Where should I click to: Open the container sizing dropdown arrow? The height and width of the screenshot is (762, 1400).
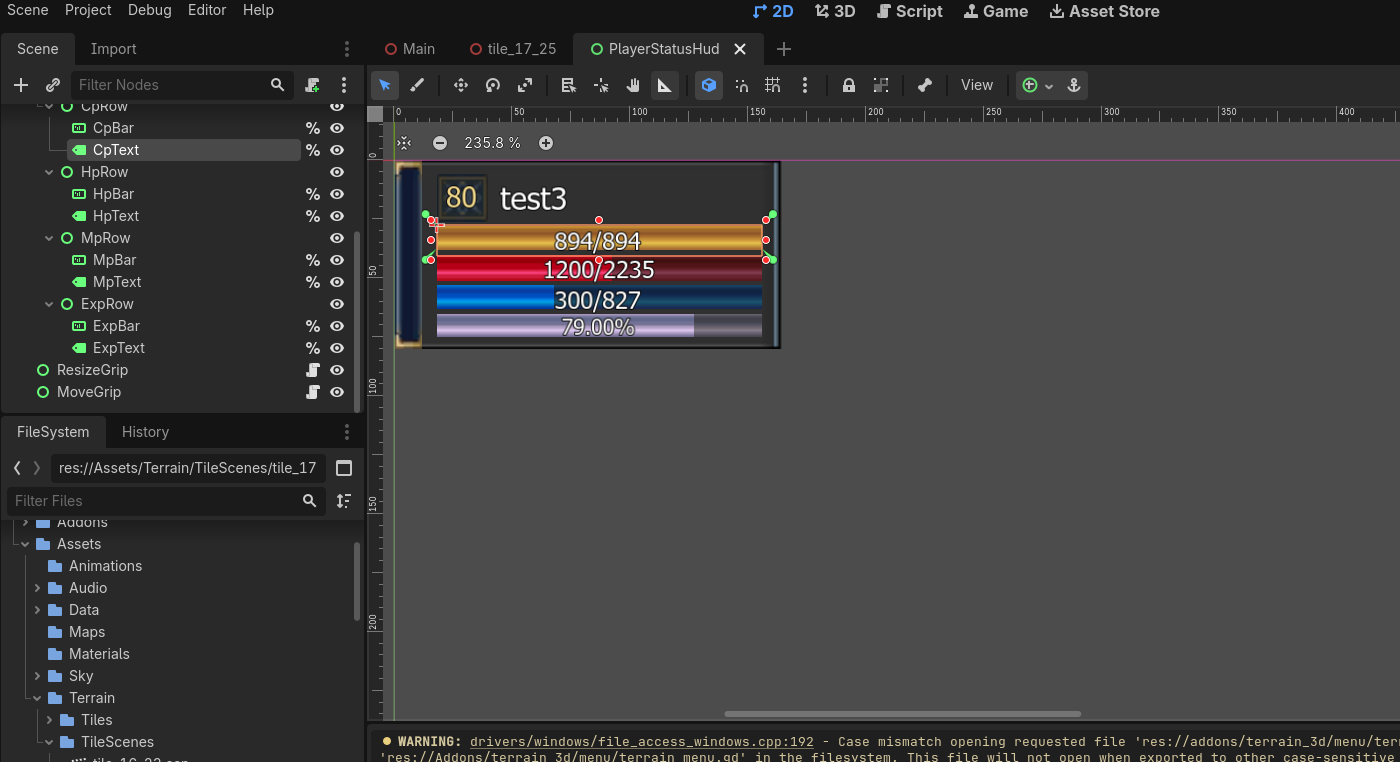(1049, 86)
